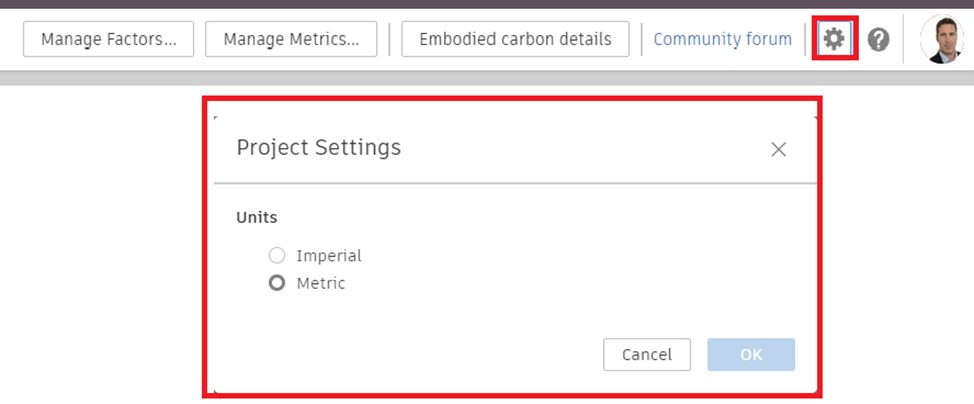The width and height of the screenshot is (974, 404).
Task: Close the Project Settings dialog
Action: 779,149
